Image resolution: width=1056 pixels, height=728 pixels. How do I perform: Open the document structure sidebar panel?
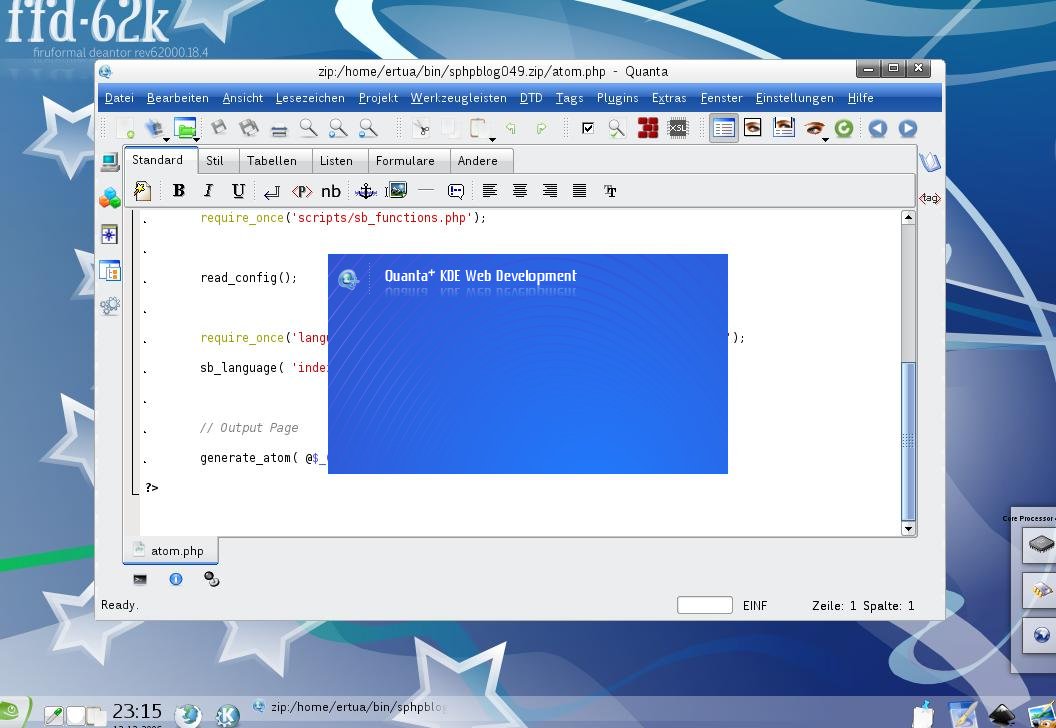point(110,271)
